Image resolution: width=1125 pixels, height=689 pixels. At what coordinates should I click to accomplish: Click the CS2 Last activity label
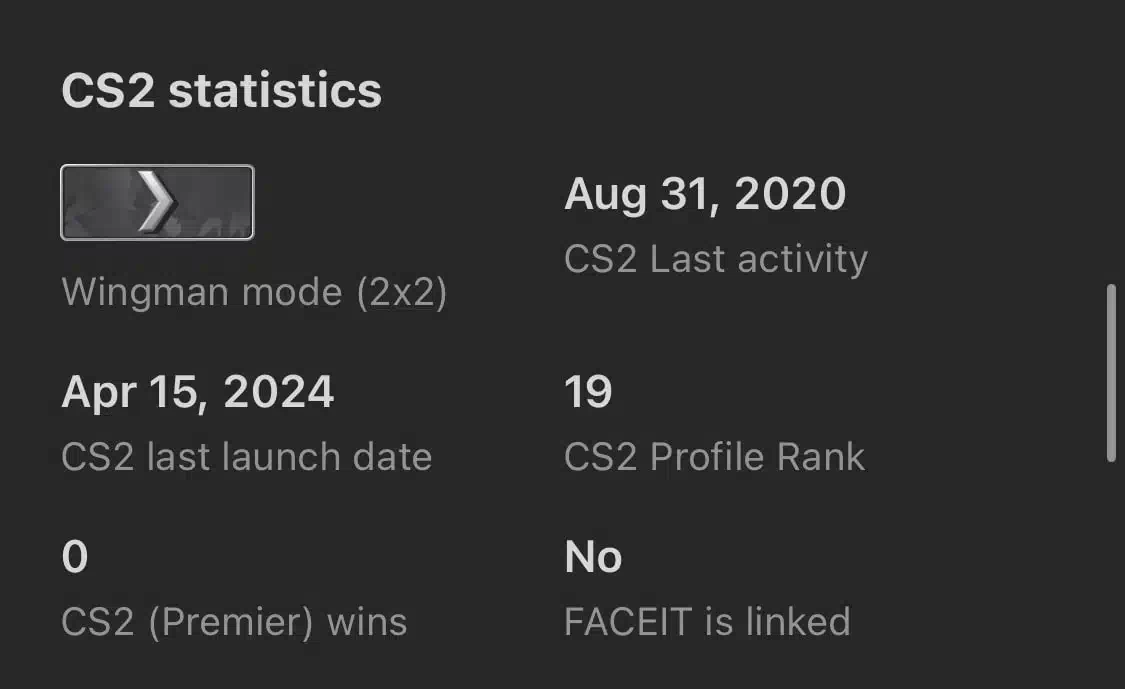click(716, 258)
